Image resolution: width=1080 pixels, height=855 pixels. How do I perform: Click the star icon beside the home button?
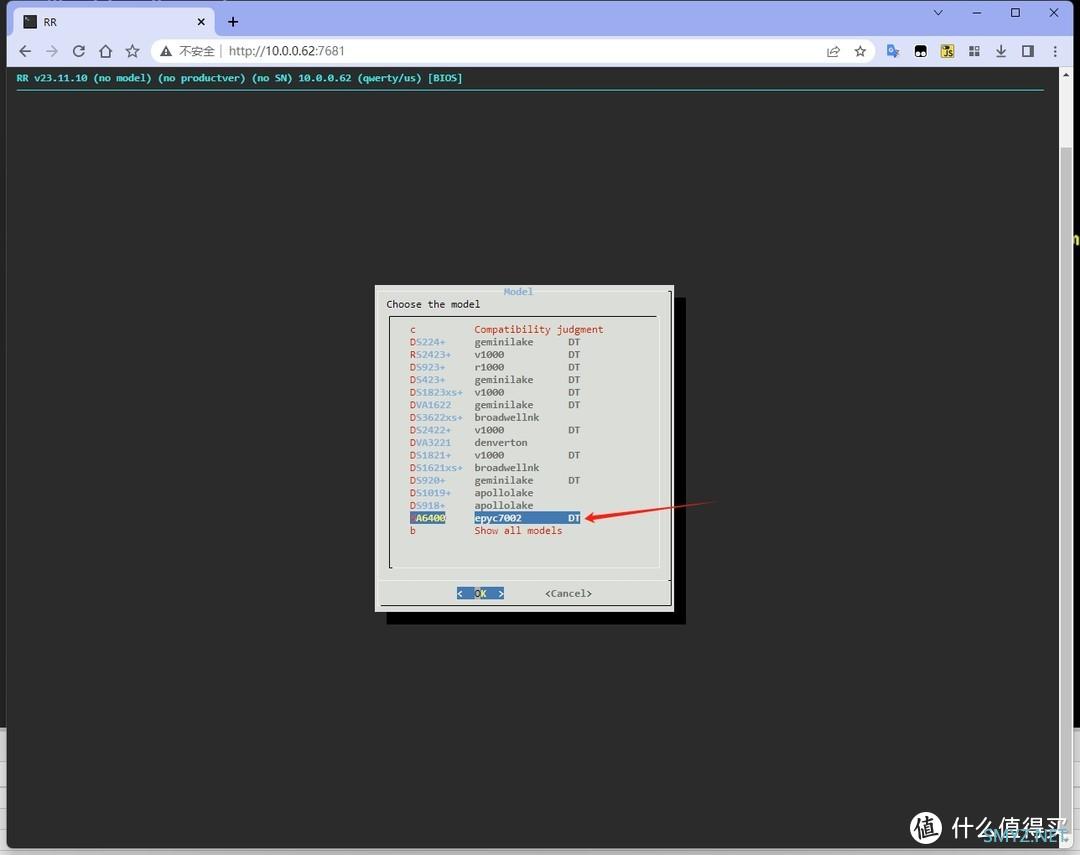[132, 51]
